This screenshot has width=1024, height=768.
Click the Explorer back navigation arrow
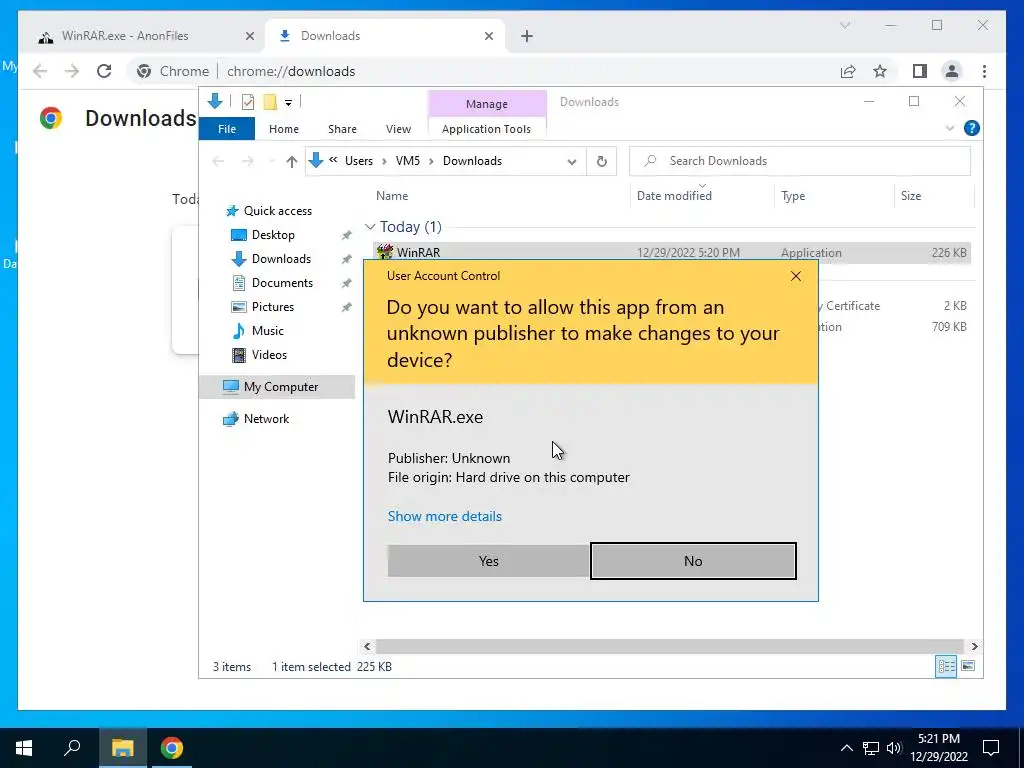(x=218, y=161)
